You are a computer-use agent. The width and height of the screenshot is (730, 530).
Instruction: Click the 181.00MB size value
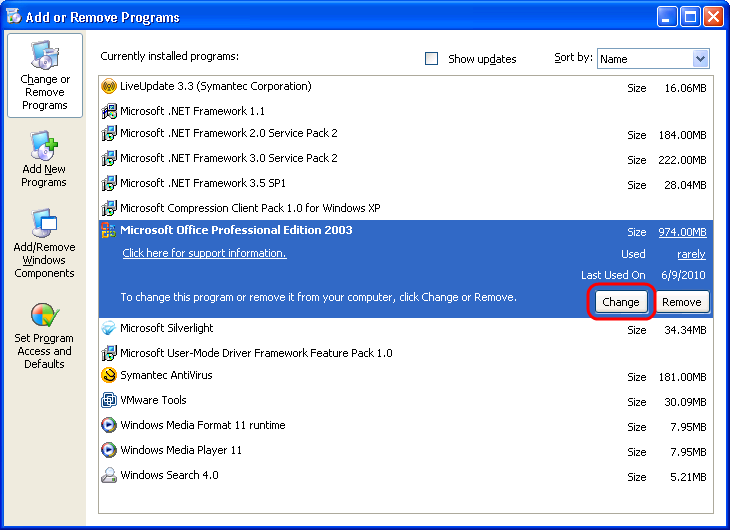683,377
